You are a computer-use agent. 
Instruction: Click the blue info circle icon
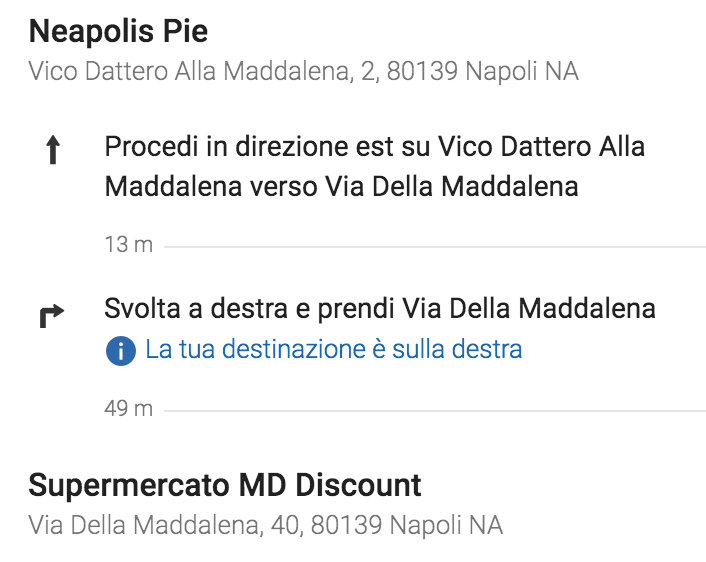point(121,351)
